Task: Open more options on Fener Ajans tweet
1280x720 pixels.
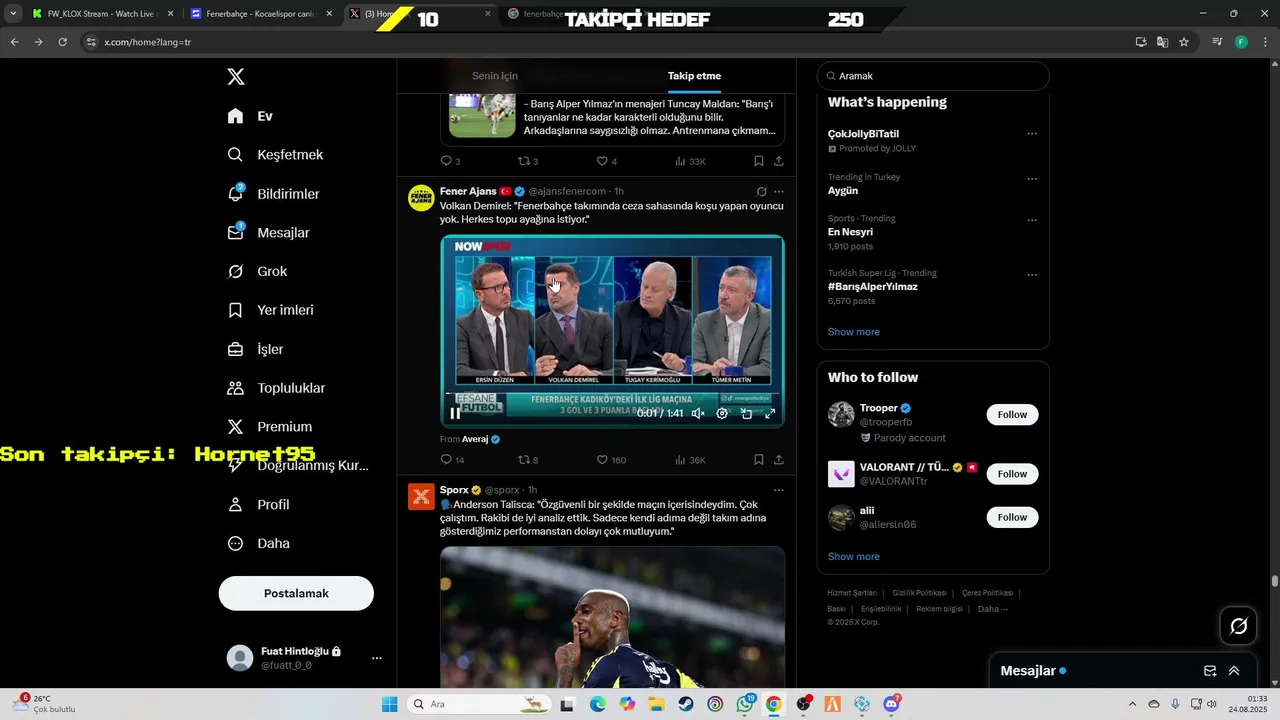Action: (779, 191)
